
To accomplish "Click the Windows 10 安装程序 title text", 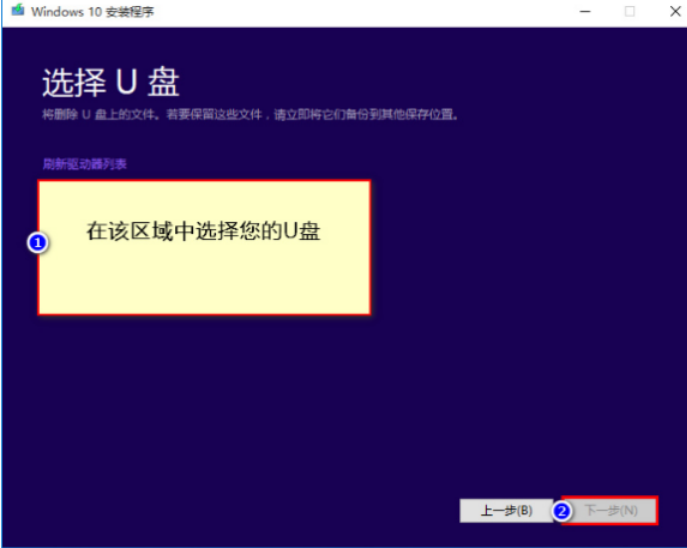I will point(93,12).
